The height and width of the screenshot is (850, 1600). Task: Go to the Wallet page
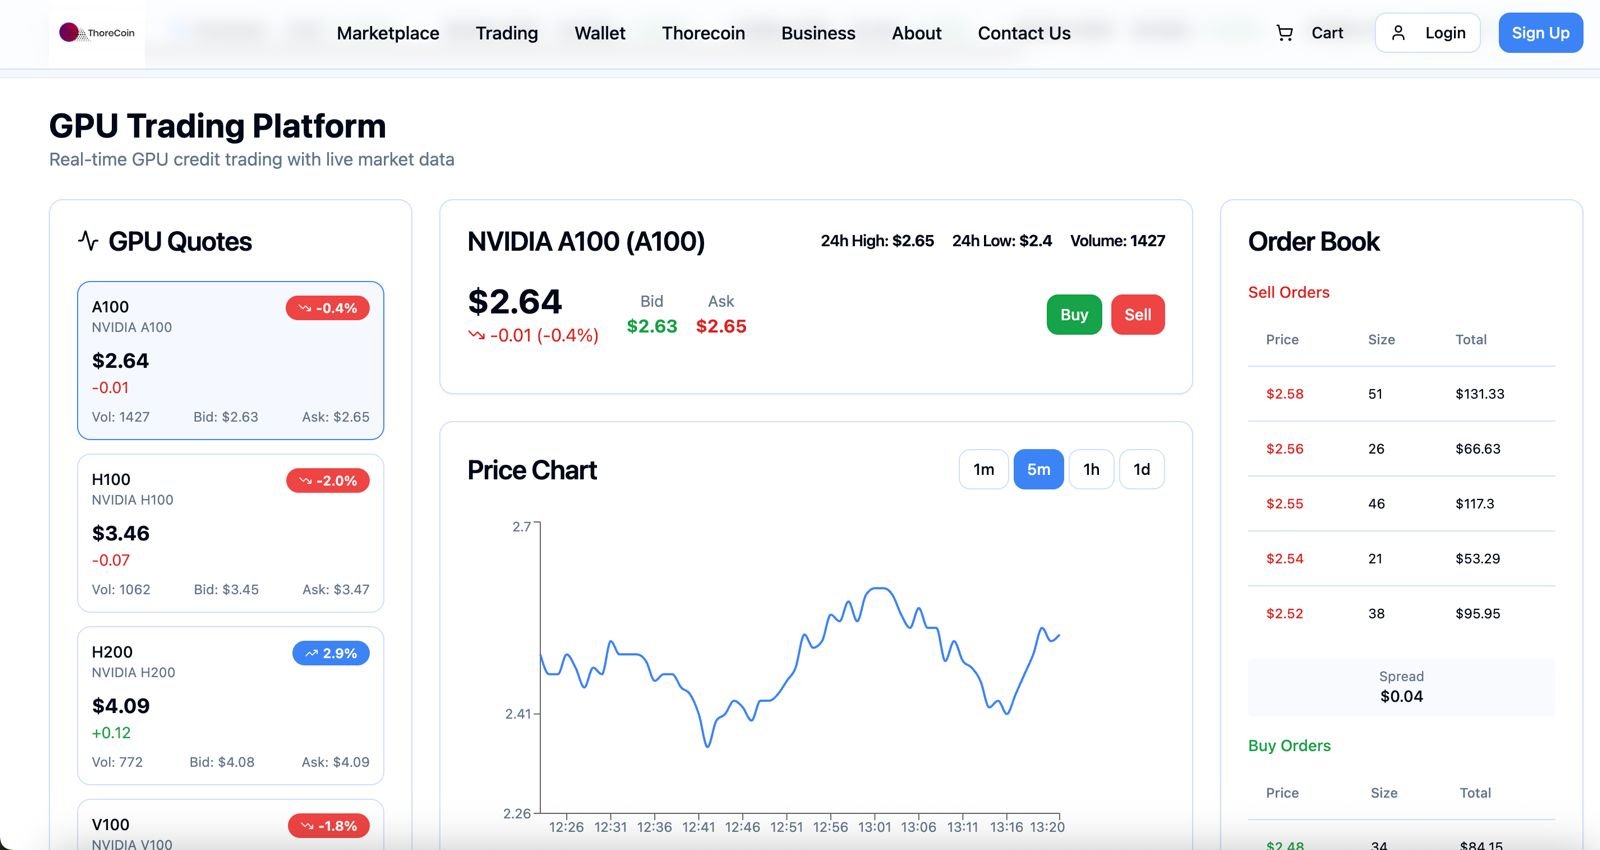pyautogui.click(x=600, y=33)
